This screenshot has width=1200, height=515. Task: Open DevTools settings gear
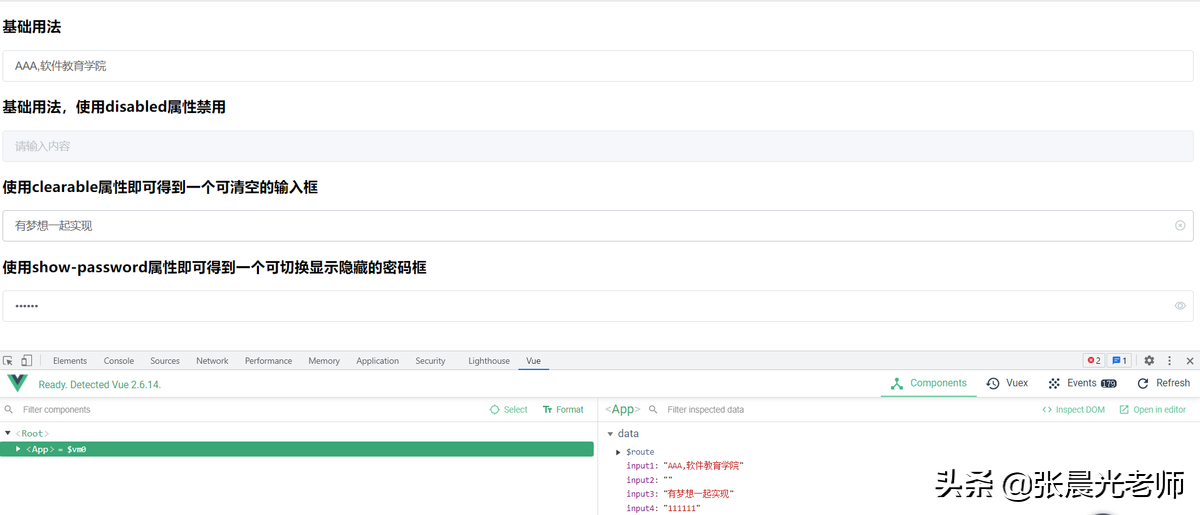click(x=1149, y=361)
